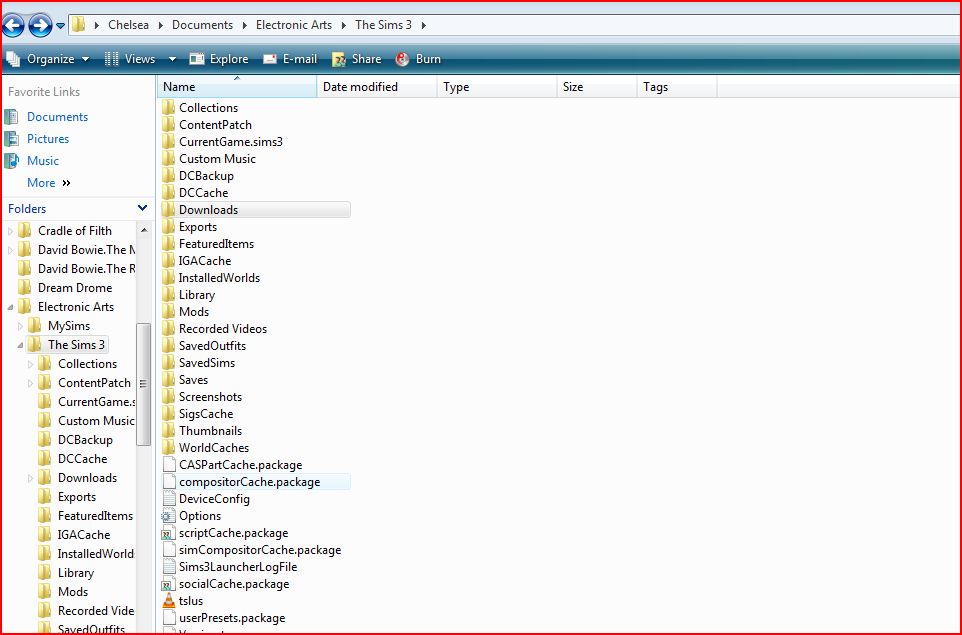Select the InstalledWorlds folder name in file list
962x635 pixels.
pos(220,278)
